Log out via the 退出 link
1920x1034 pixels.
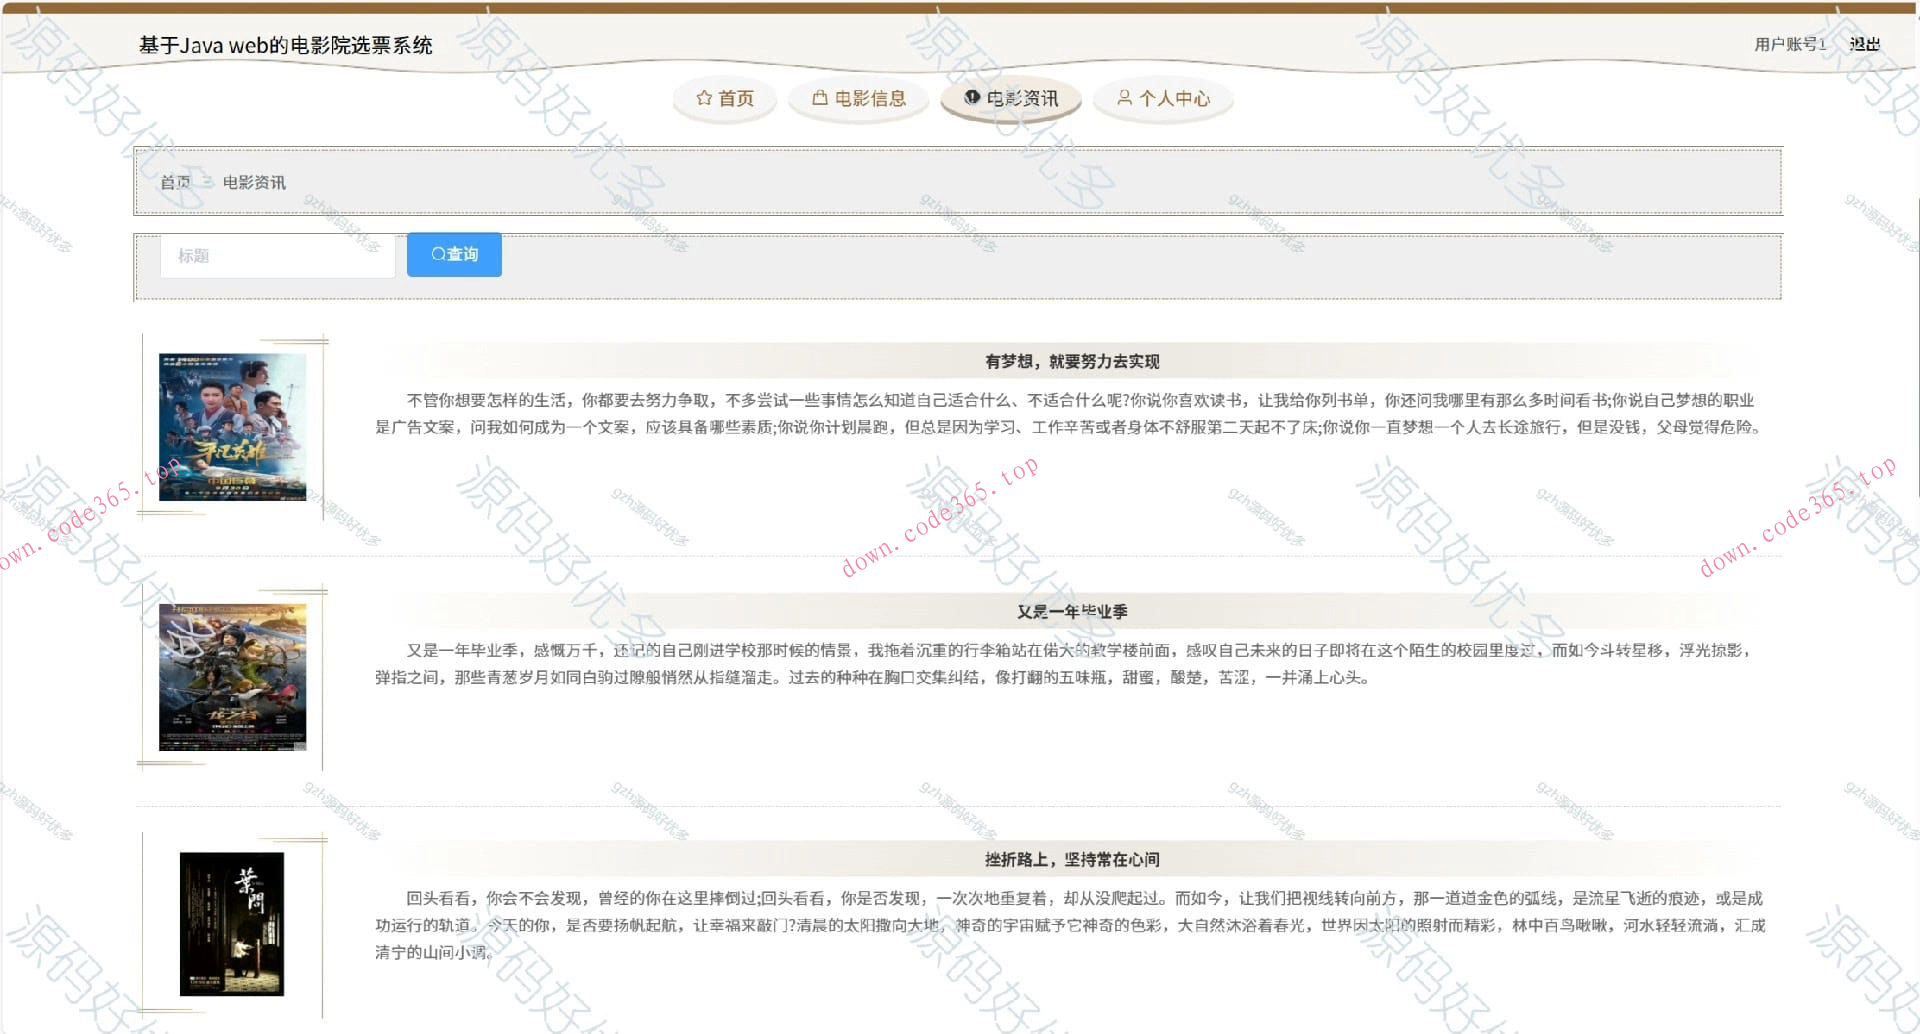(x=1866, y=44)
